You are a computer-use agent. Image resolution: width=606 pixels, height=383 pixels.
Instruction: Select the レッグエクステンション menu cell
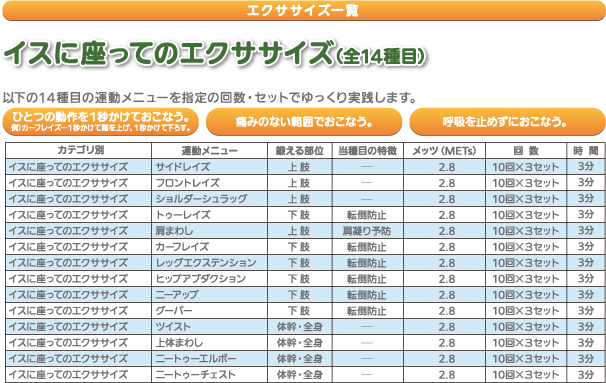point(209,263)
